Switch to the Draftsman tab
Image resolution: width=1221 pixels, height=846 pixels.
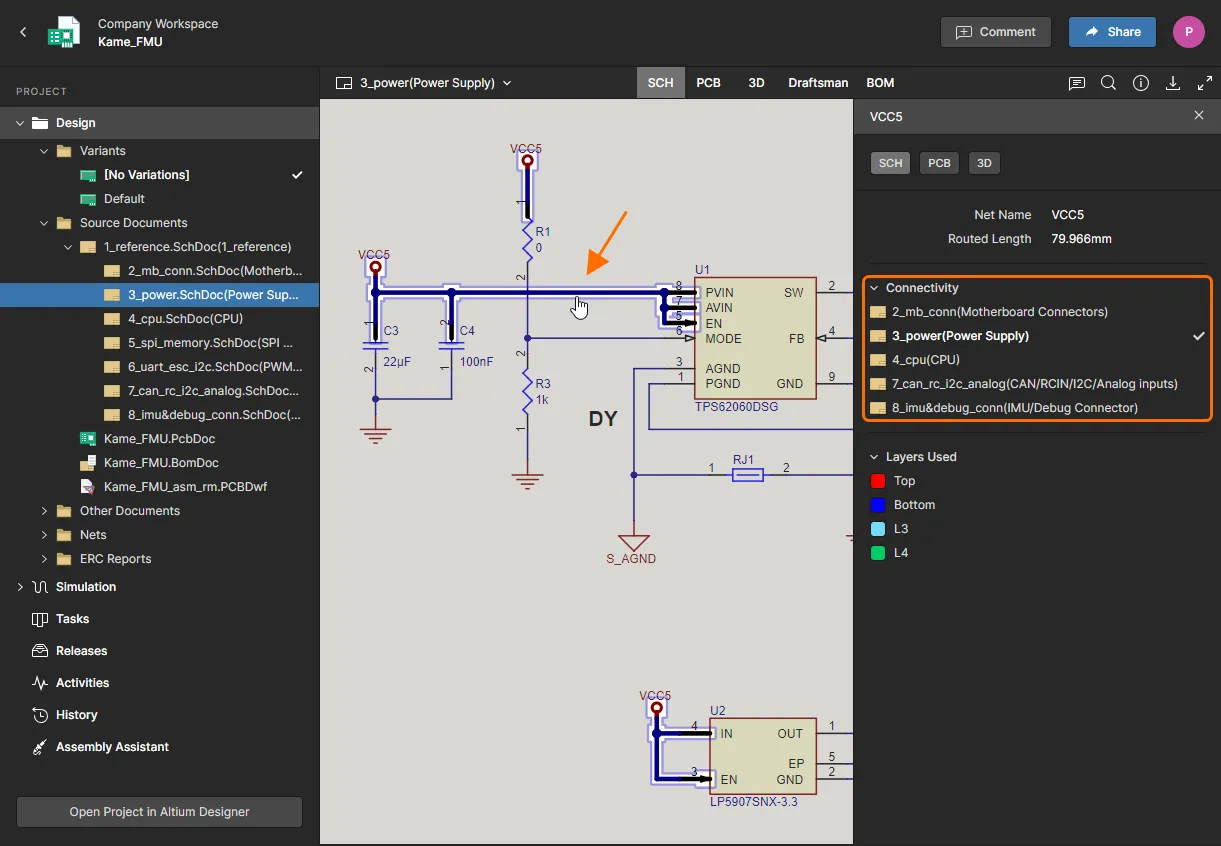(x=817, y=83)
